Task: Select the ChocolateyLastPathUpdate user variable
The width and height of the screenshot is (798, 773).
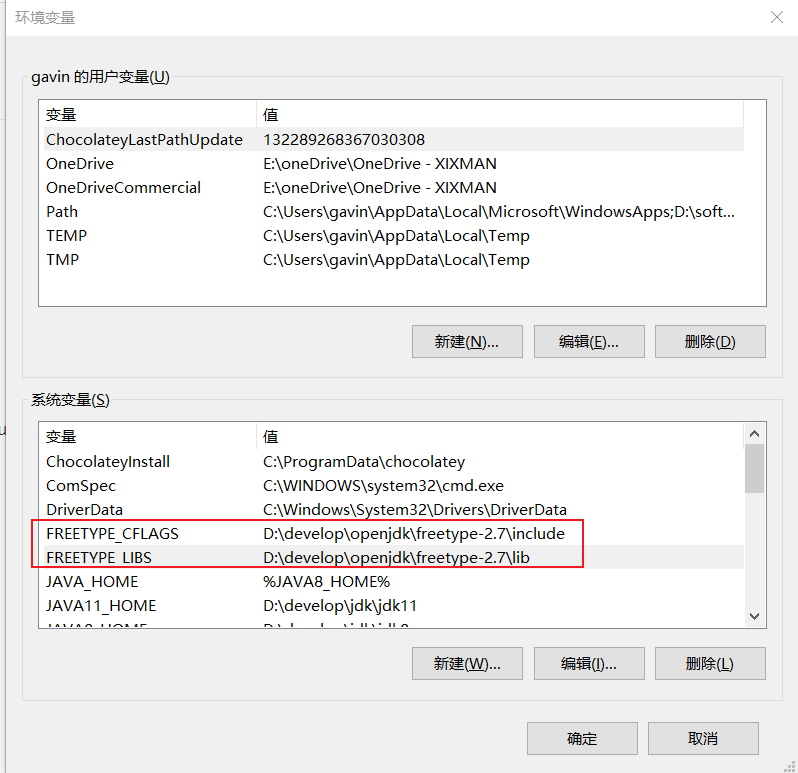Action: click(x=144, y=140)
